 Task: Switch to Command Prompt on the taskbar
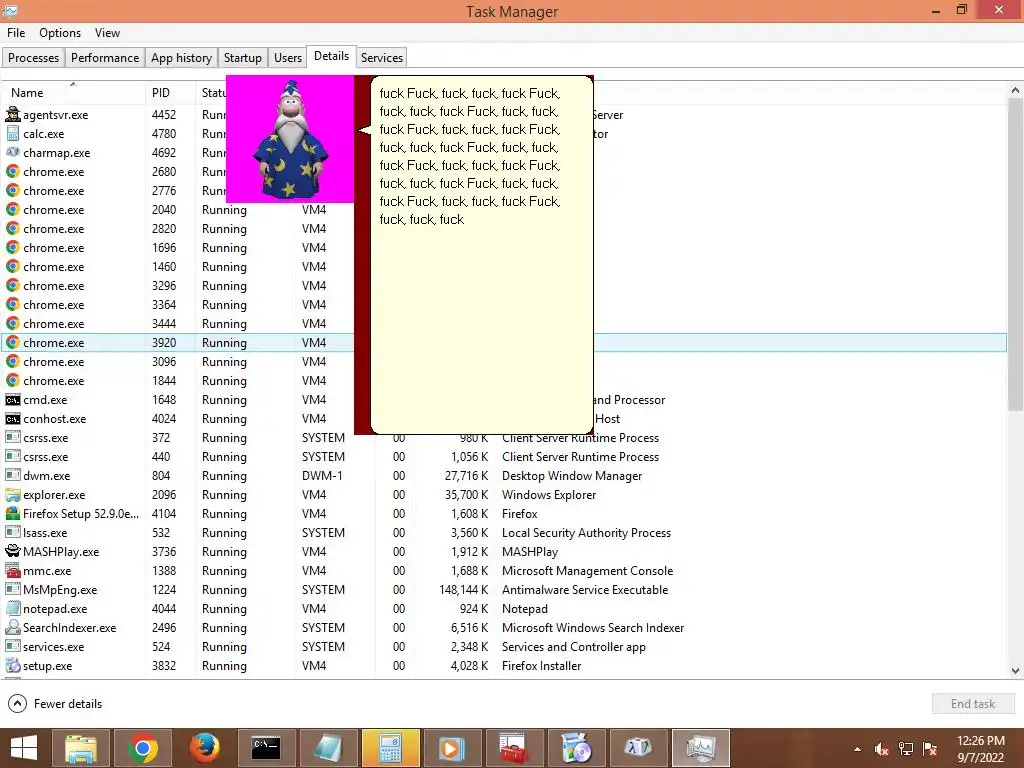pos(266,748)
